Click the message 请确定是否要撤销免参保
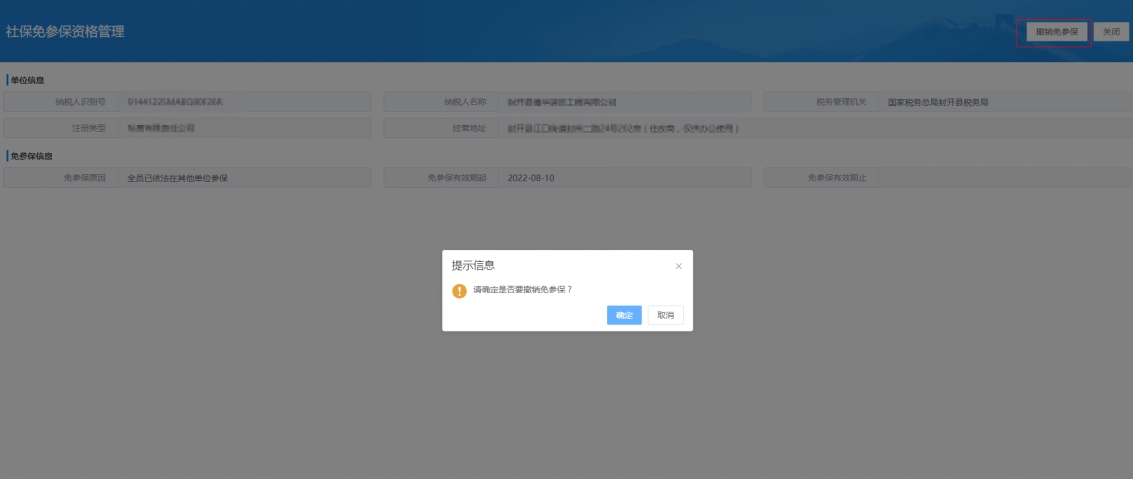This screenshot has height=479, width=1134. [522, 290]
